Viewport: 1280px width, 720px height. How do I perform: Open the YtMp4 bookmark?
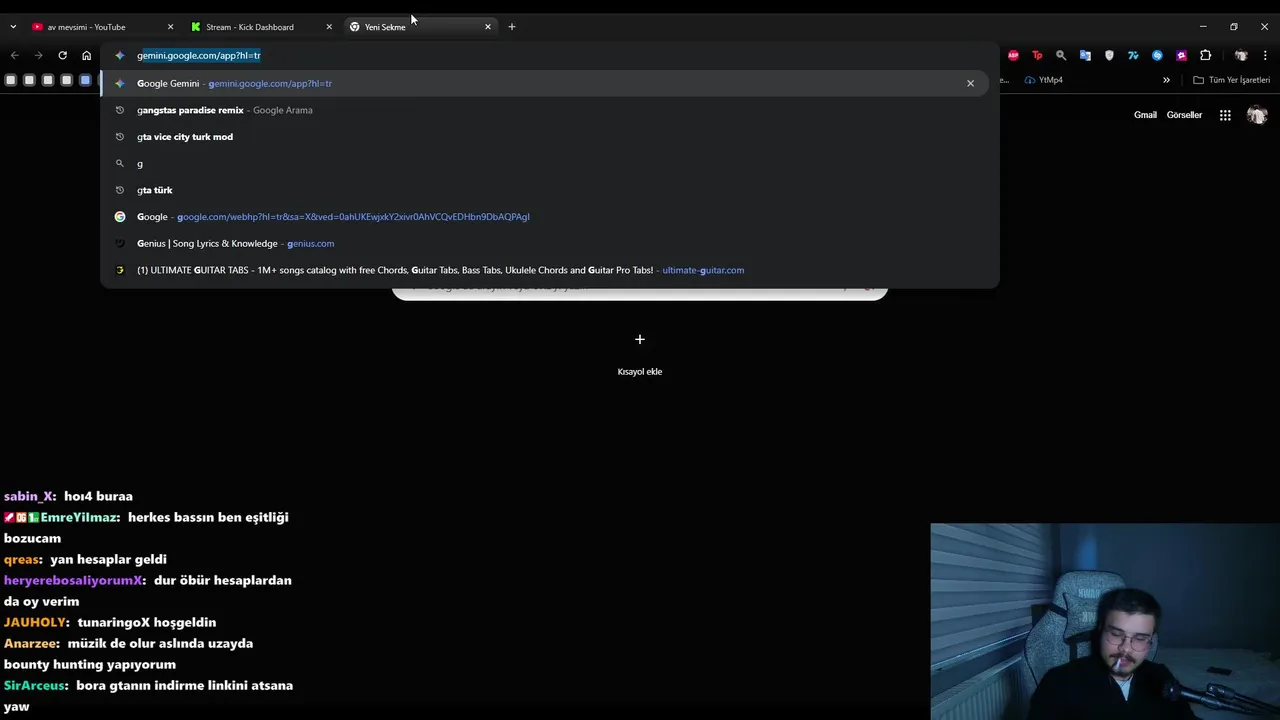point(1044,80)
